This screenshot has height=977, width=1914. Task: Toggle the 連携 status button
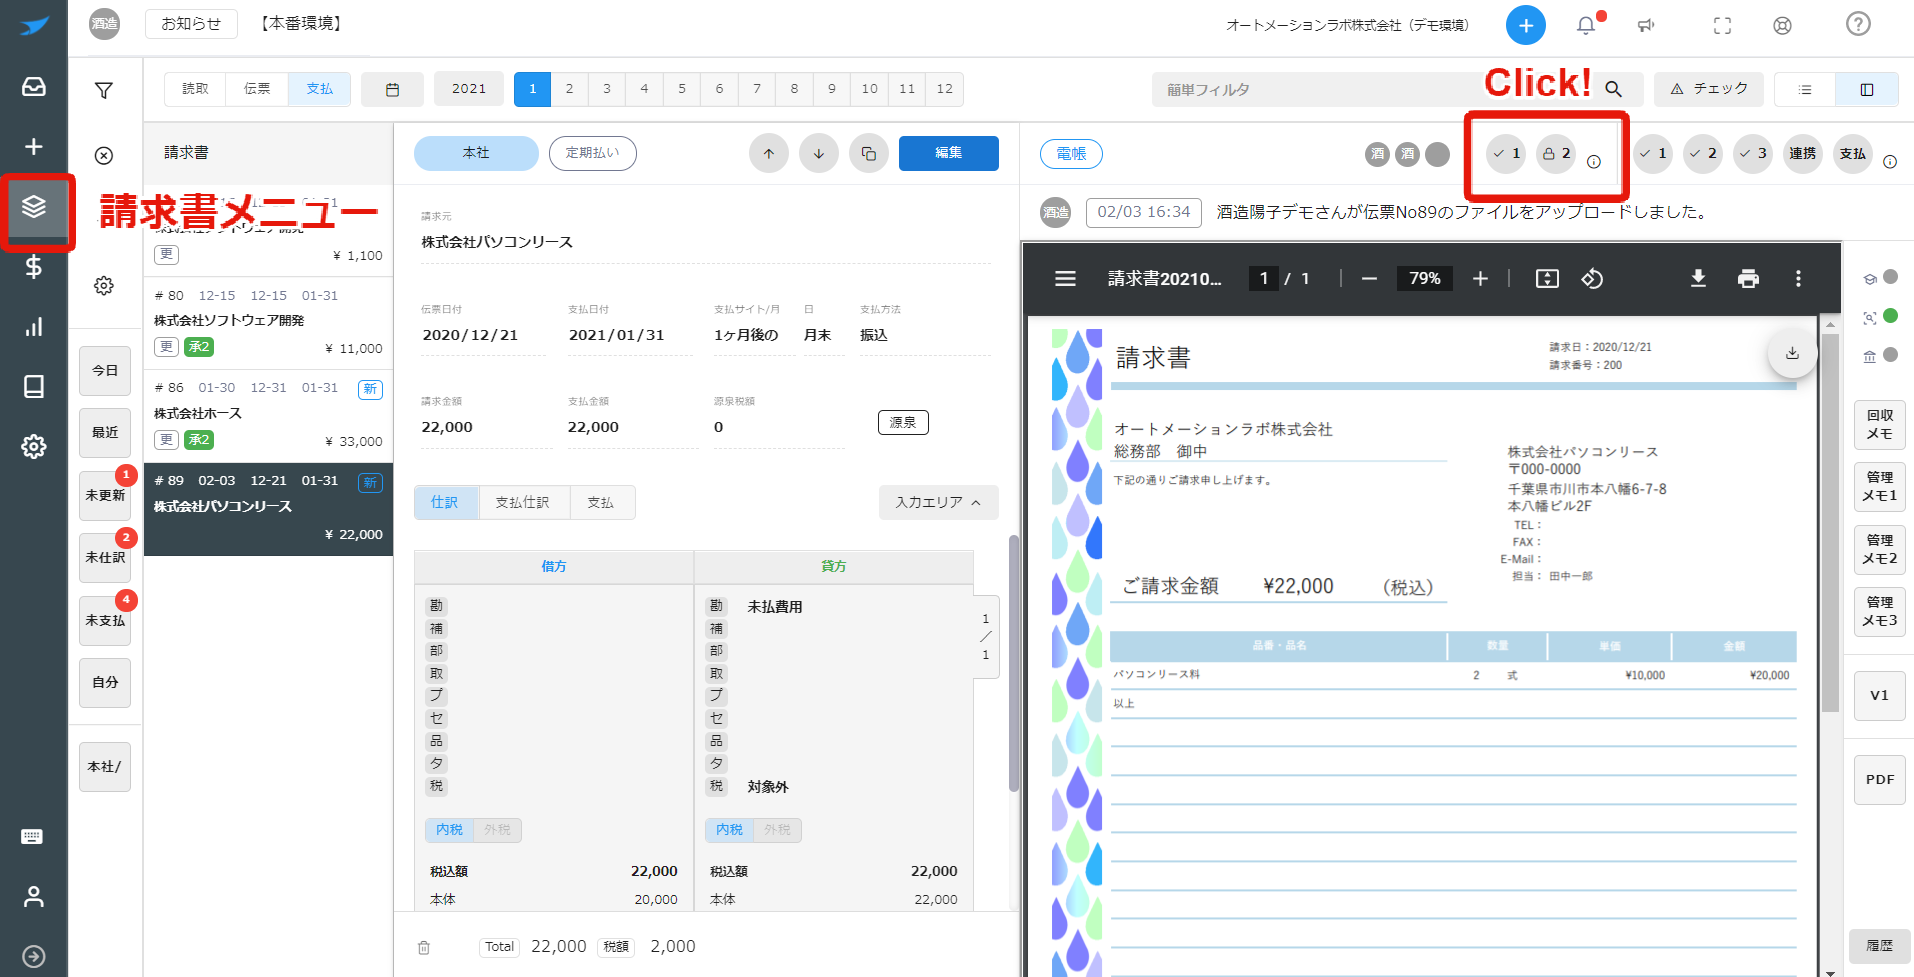1802,154
